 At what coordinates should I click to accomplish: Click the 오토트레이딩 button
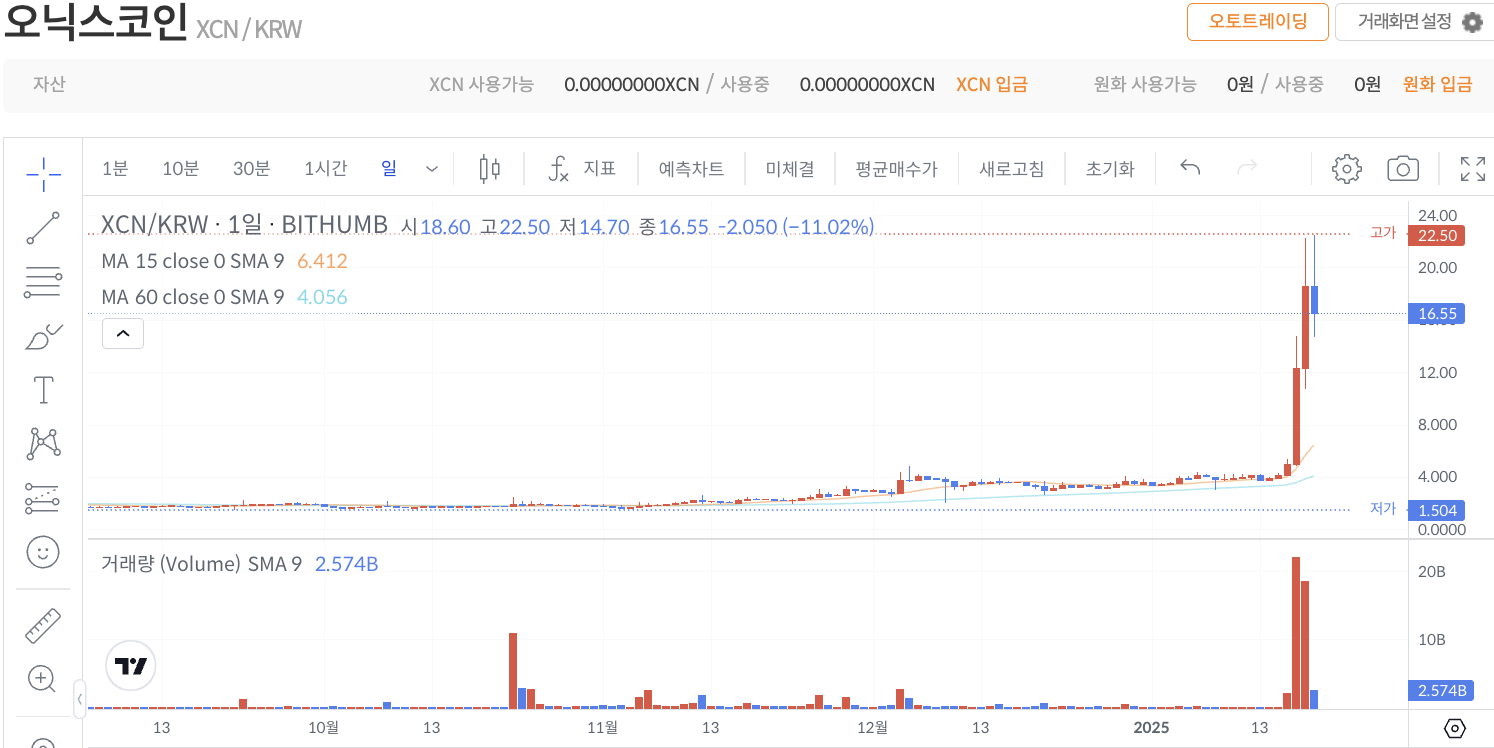coord(1257,21)
